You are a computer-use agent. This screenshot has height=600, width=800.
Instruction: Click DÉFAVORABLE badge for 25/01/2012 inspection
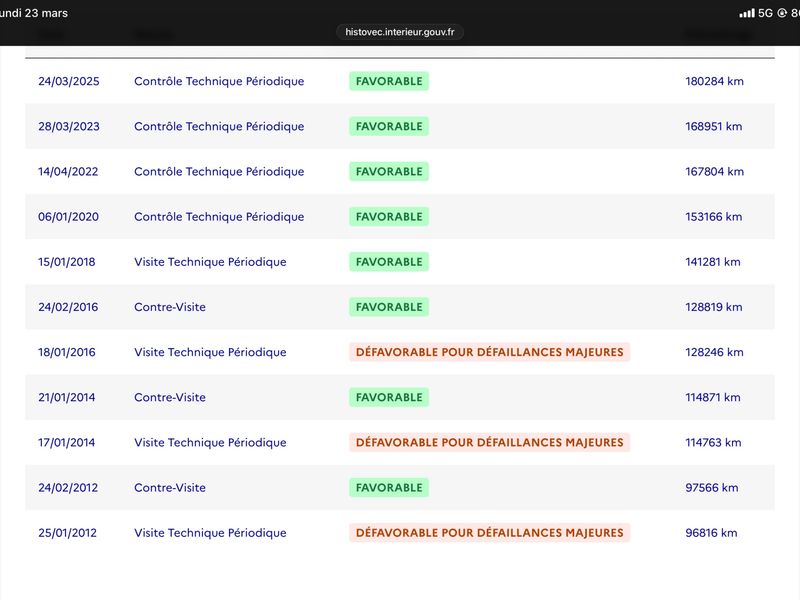tap(489, 533)
